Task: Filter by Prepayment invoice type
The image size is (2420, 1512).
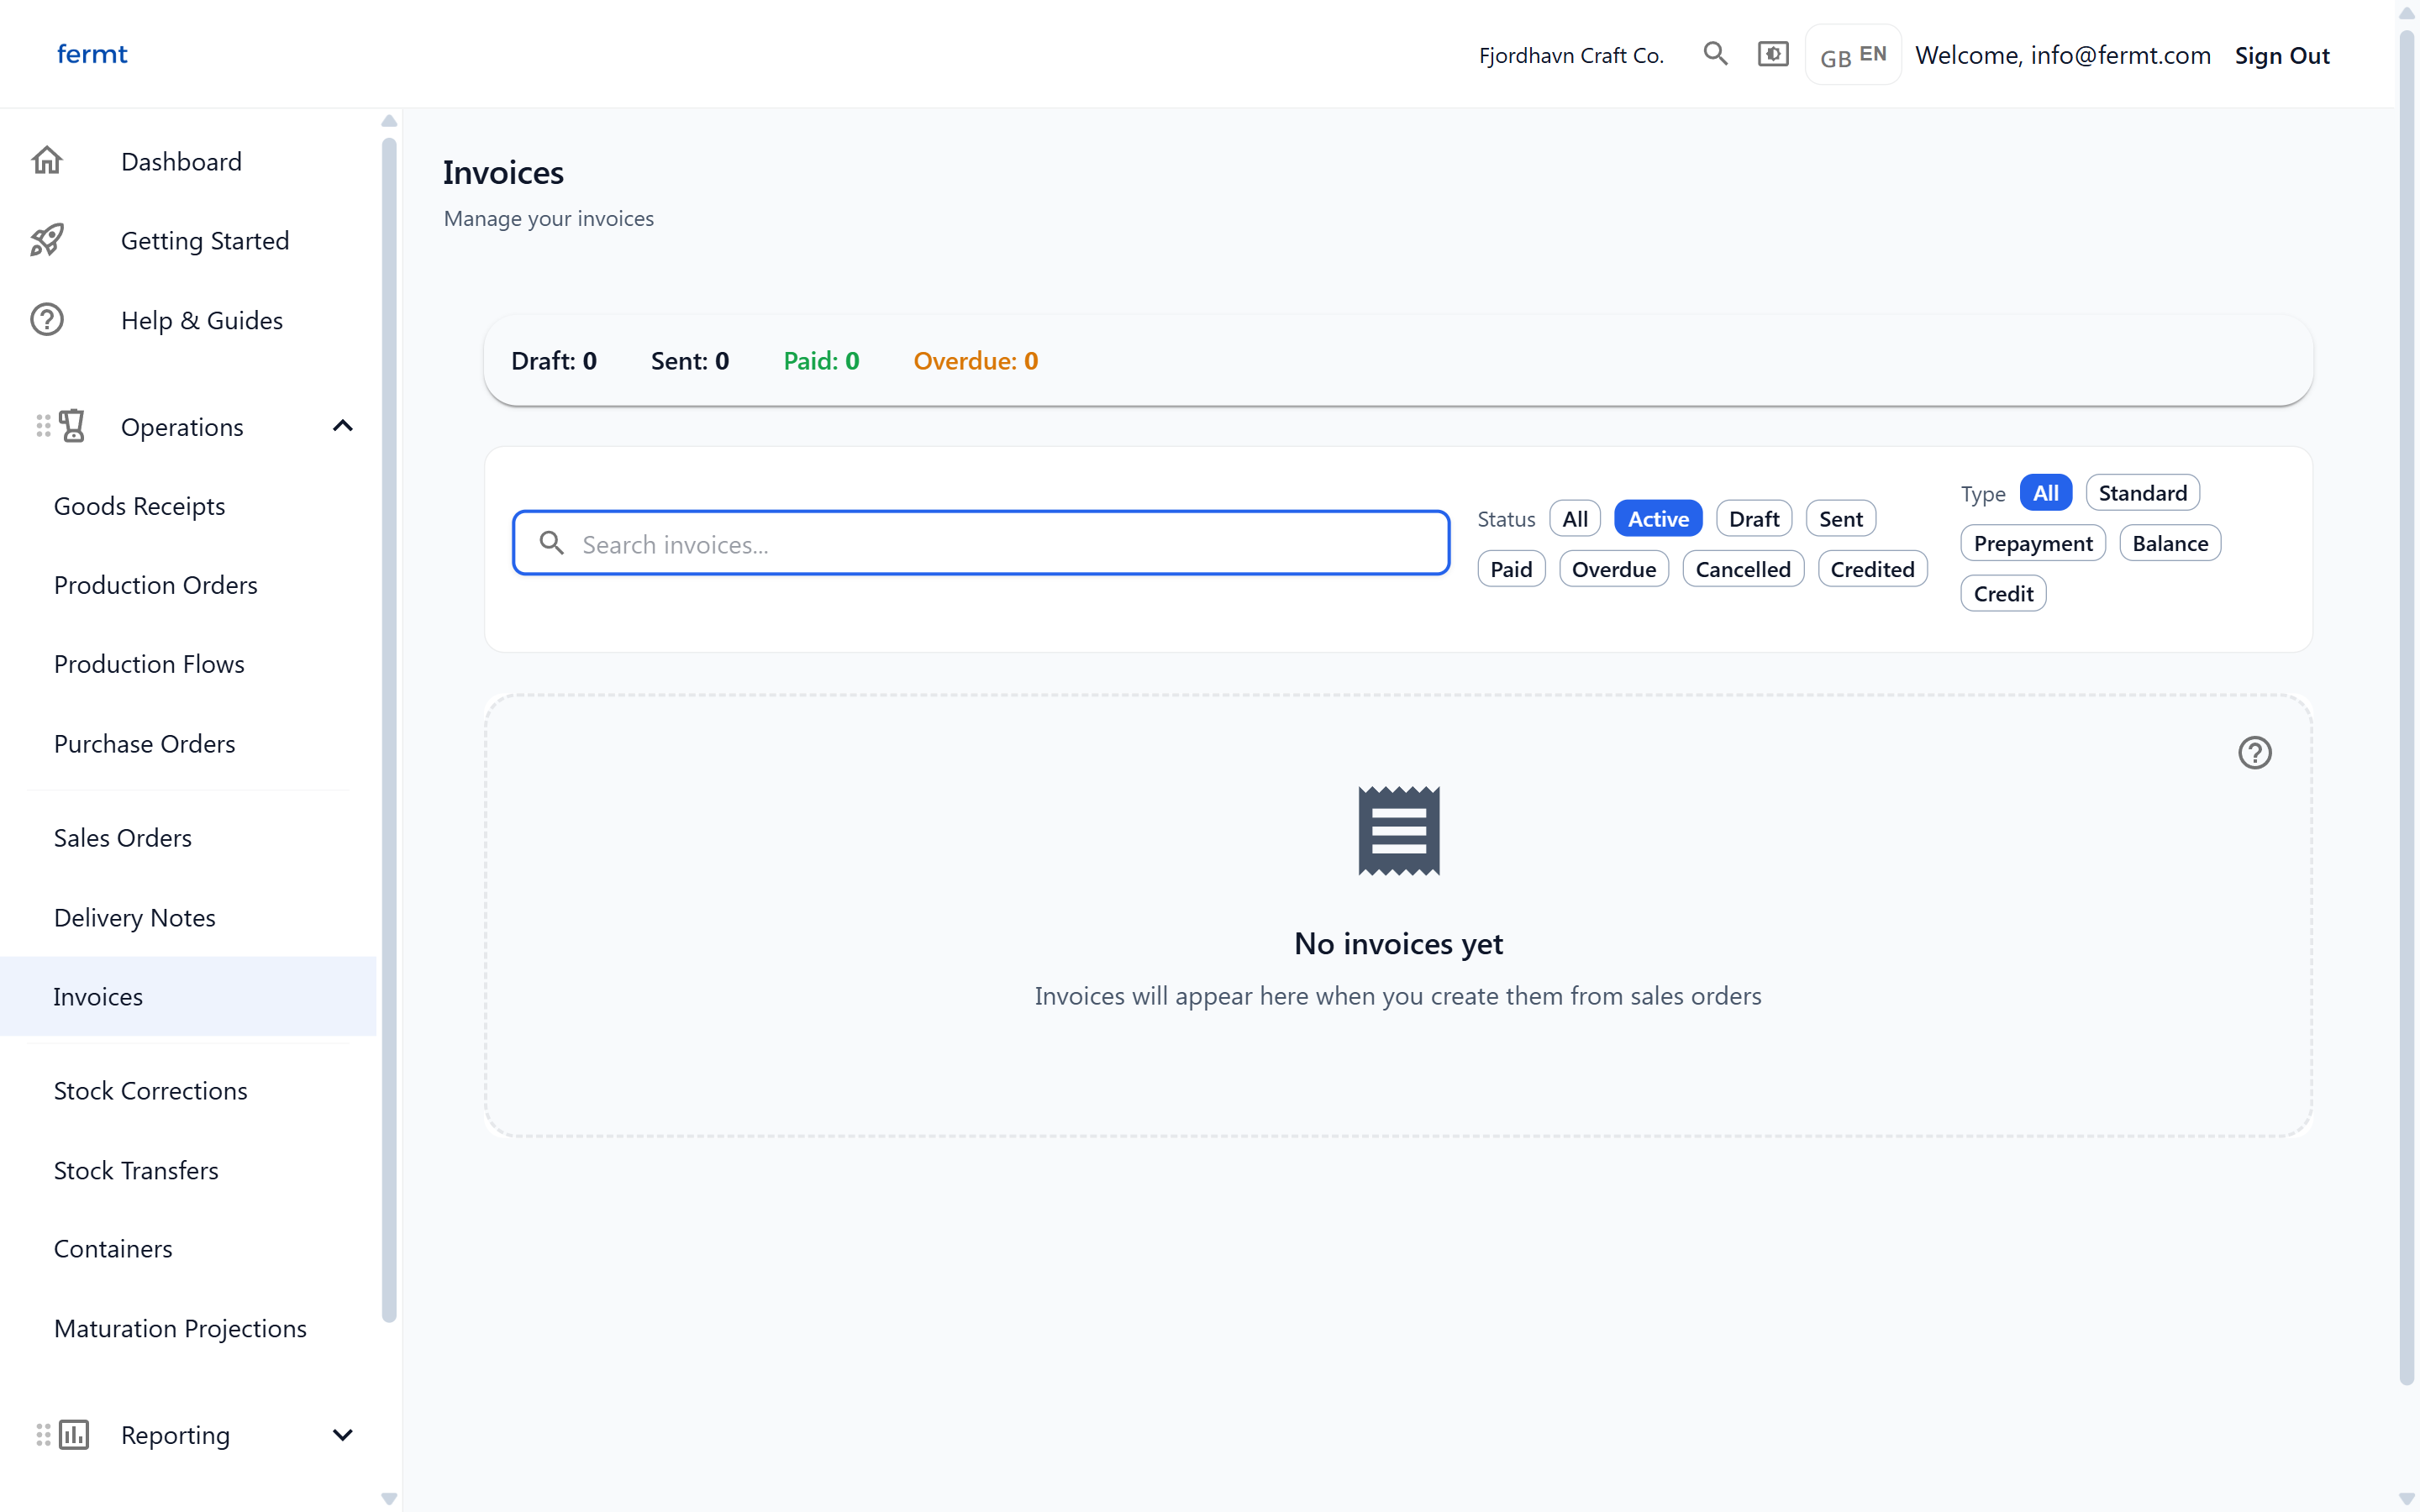Action: (x=2033, y=543)
